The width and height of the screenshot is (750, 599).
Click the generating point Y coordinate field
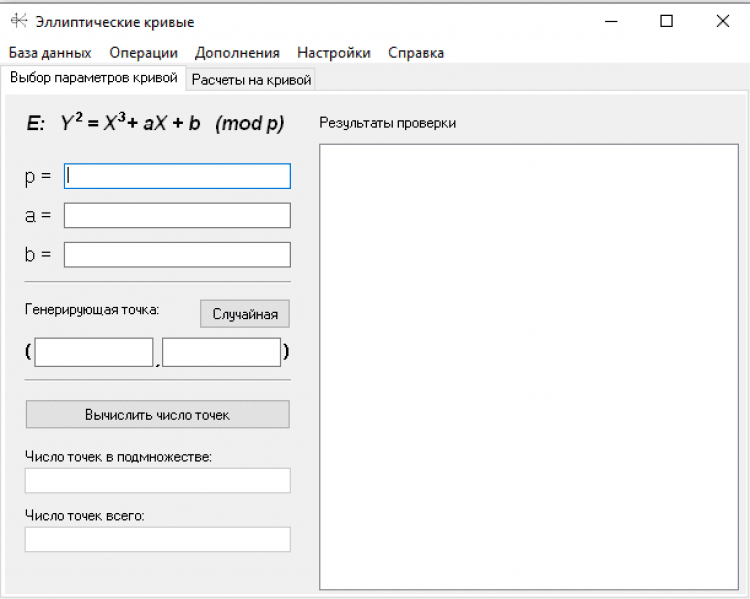[x=221, y=352]
